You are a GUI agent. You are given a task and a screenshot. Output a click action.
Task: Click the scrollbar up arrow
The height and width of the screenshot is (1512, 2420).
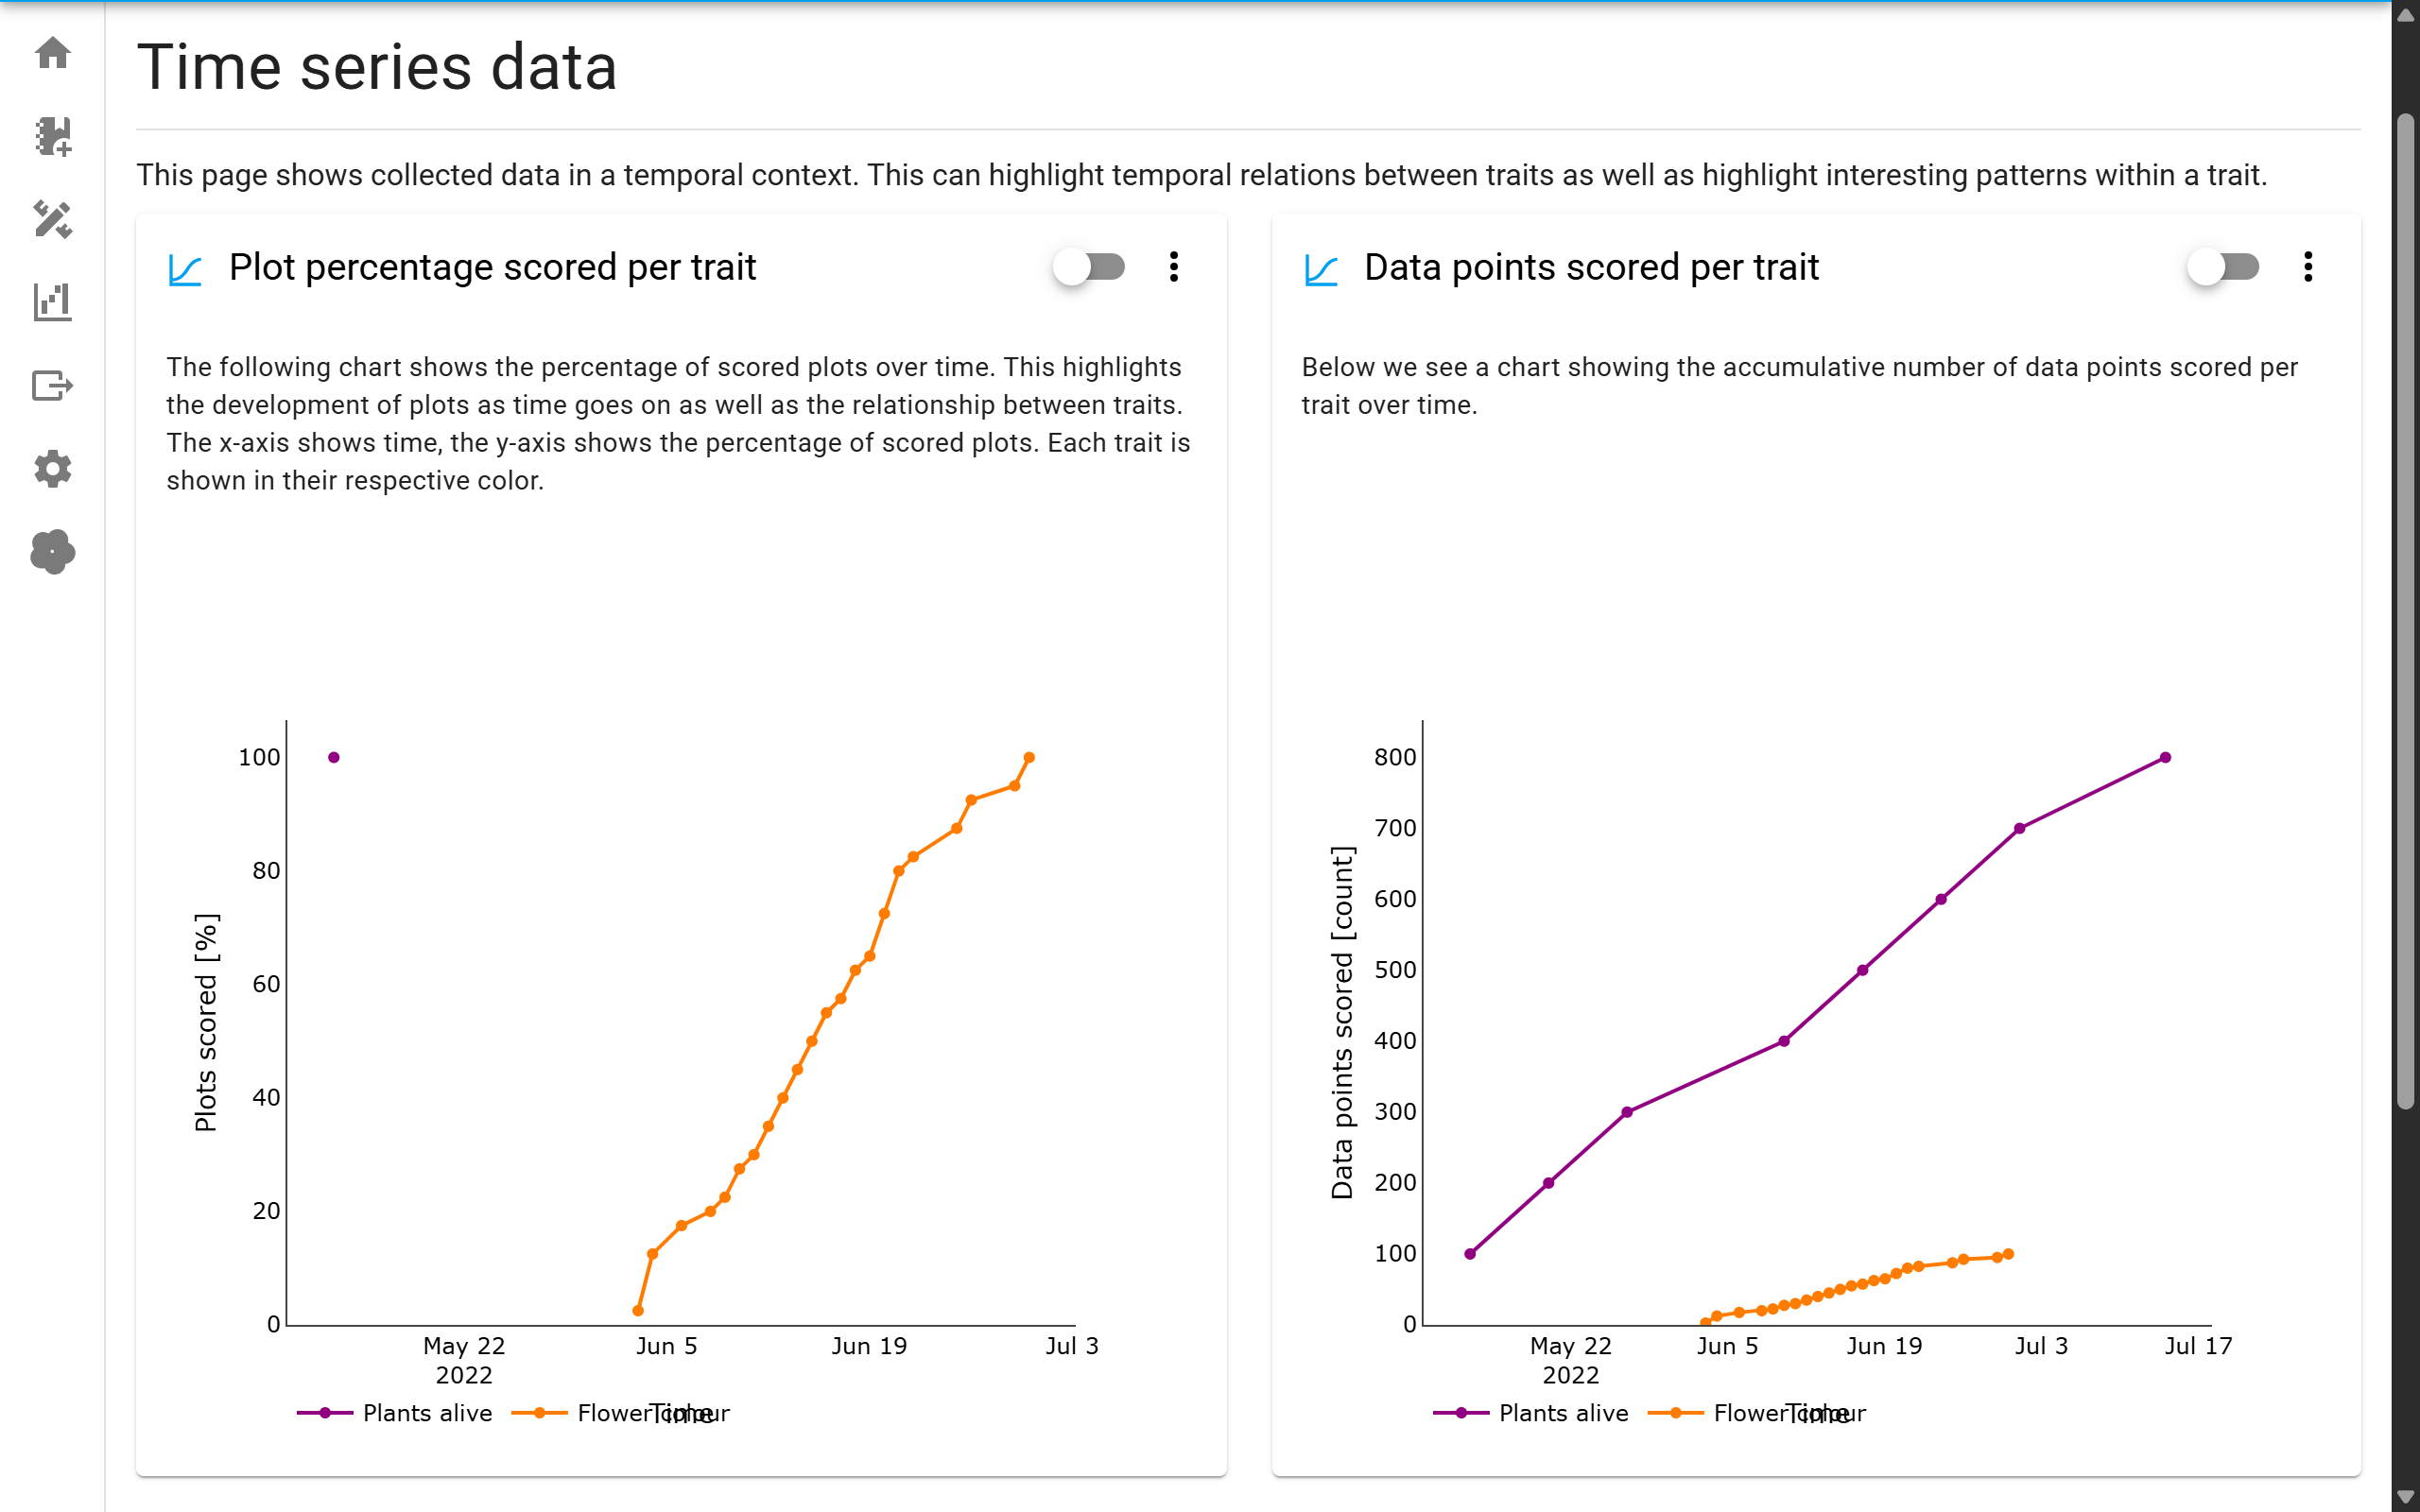pos(2404,14)
